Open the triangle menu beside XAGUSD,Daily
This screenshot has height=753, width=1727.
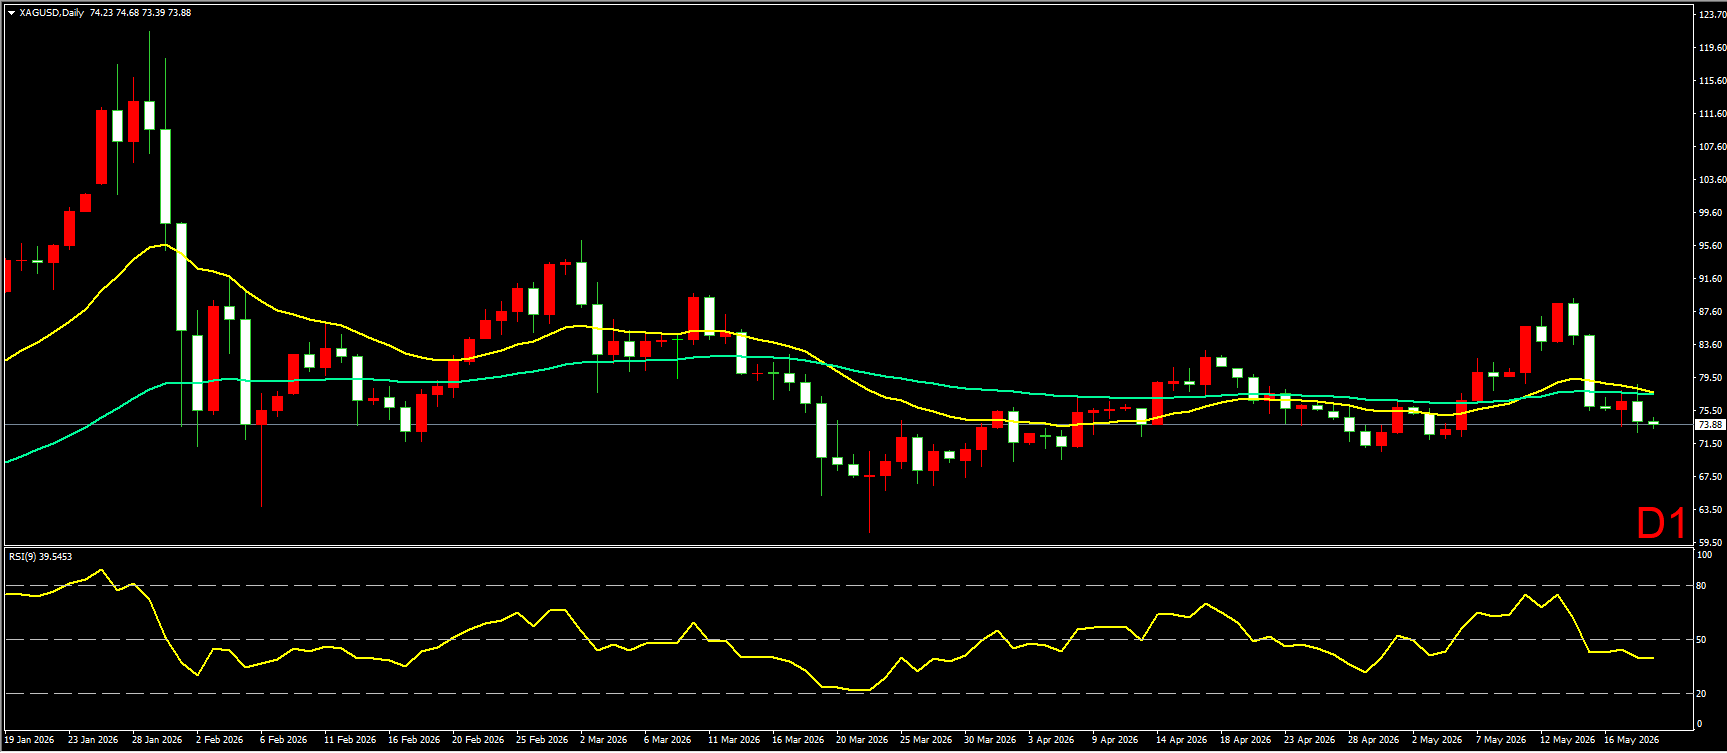click(11, 13)
